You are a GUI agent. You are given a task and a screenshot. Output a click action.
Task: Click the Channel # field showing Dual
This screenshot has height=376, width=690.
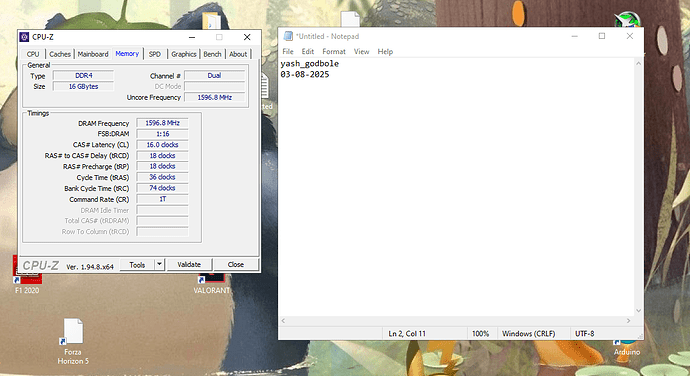(x=214, y=76)
